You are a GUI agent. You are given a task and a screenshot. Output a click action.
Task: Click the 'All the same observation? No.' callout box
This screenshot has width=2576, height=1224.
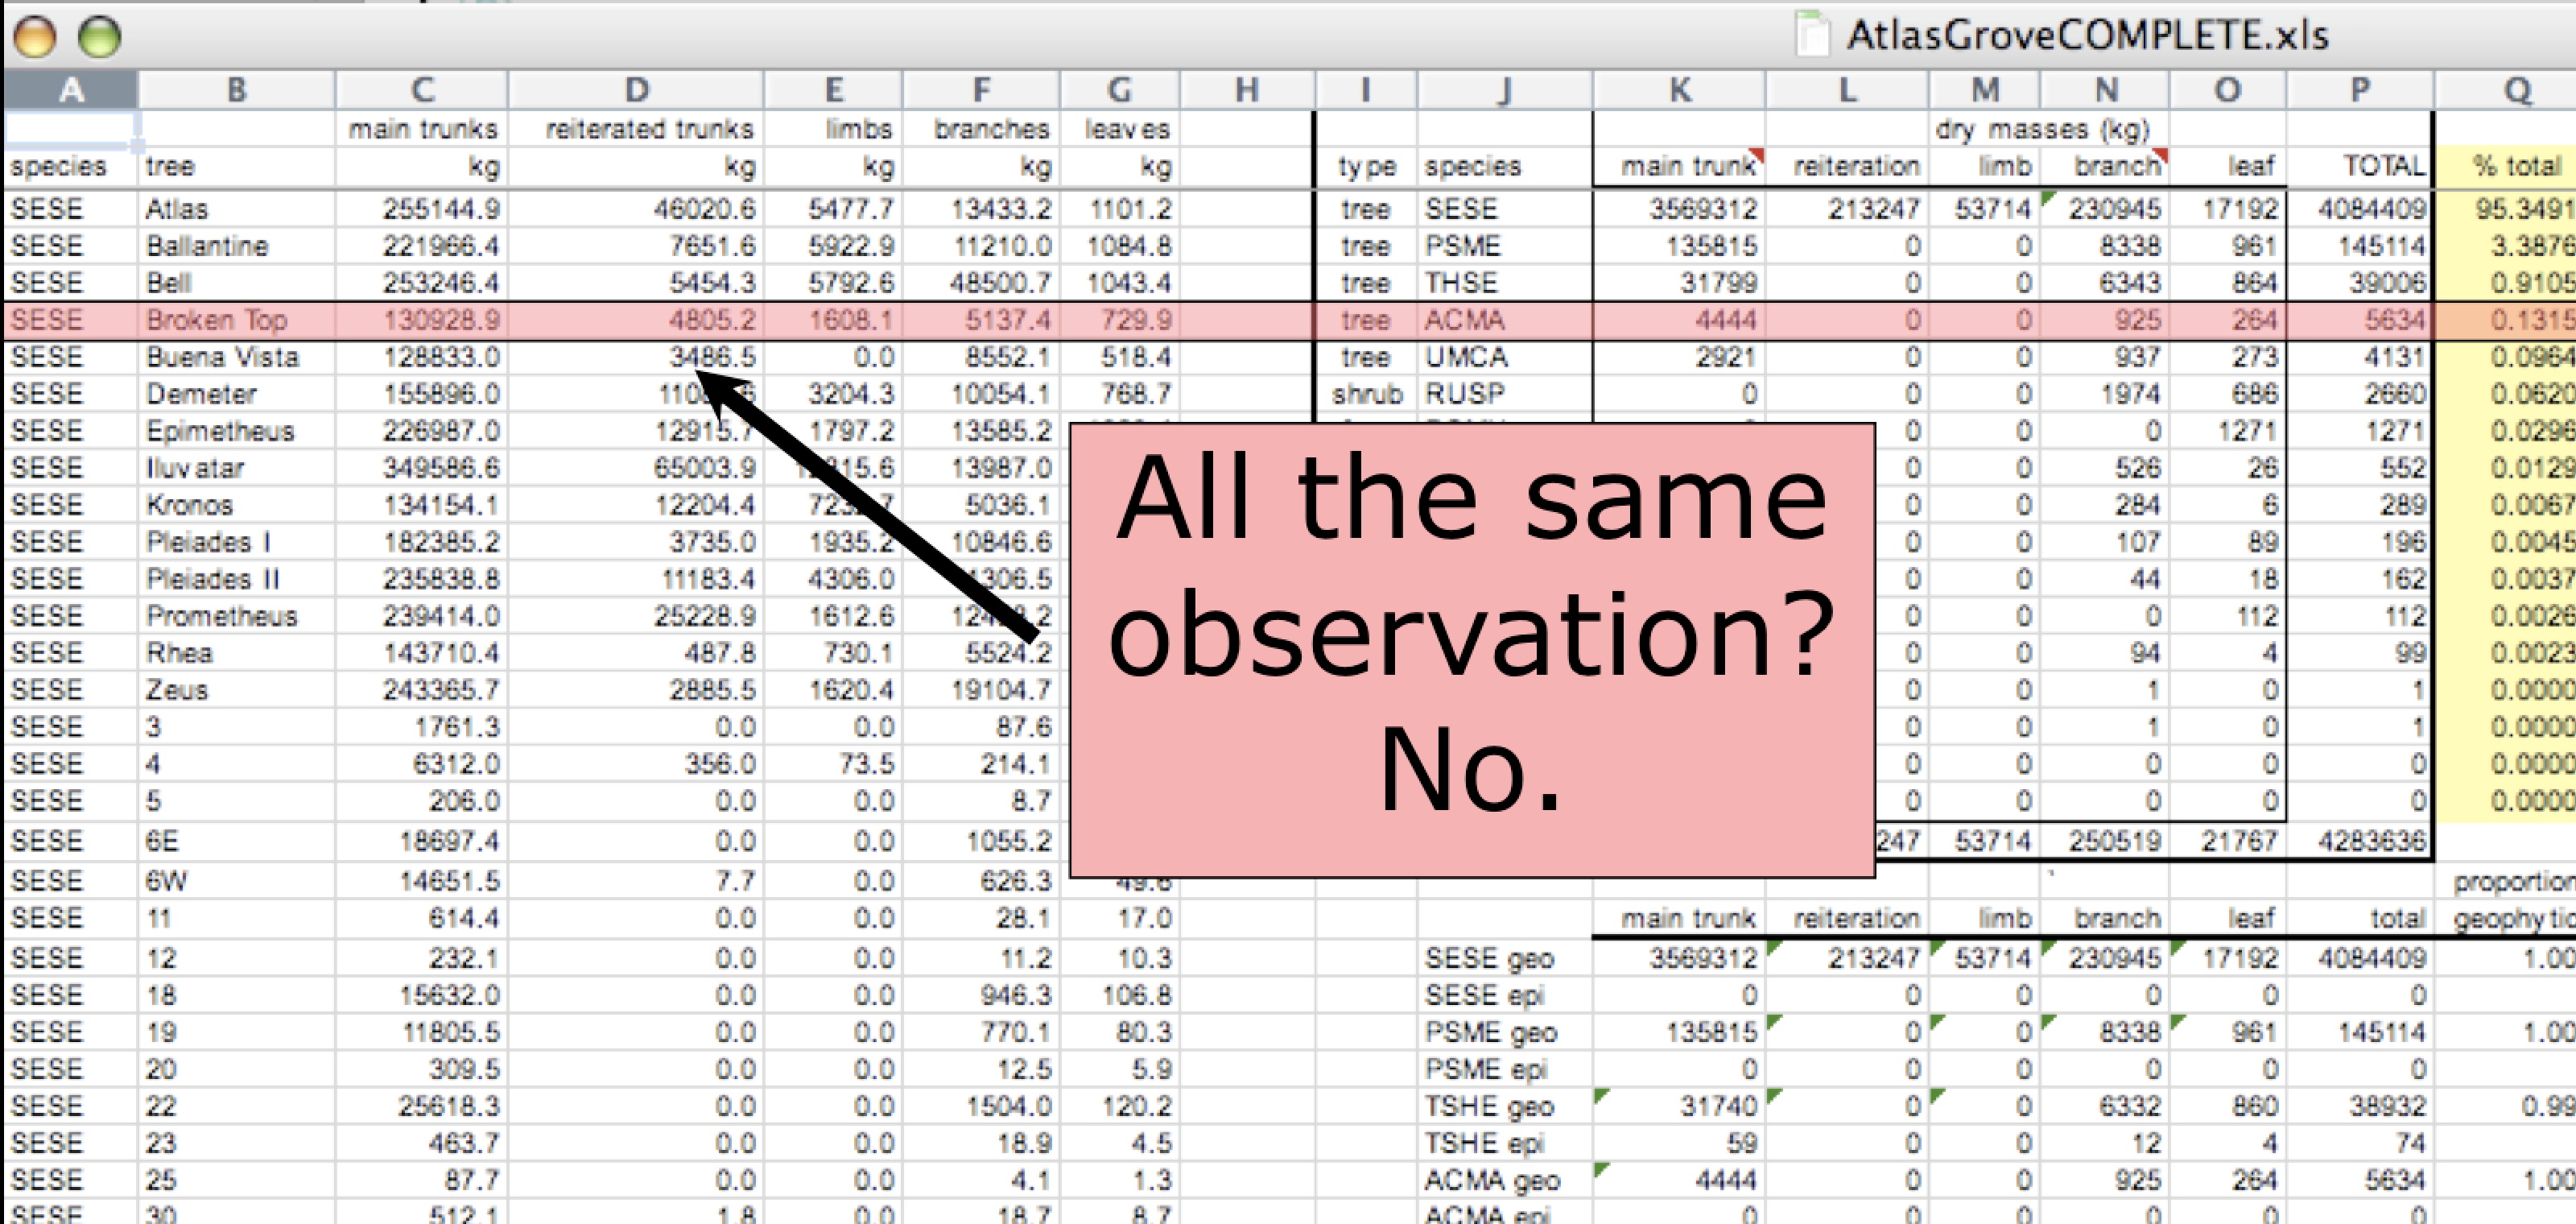[x=1471, y=650]
